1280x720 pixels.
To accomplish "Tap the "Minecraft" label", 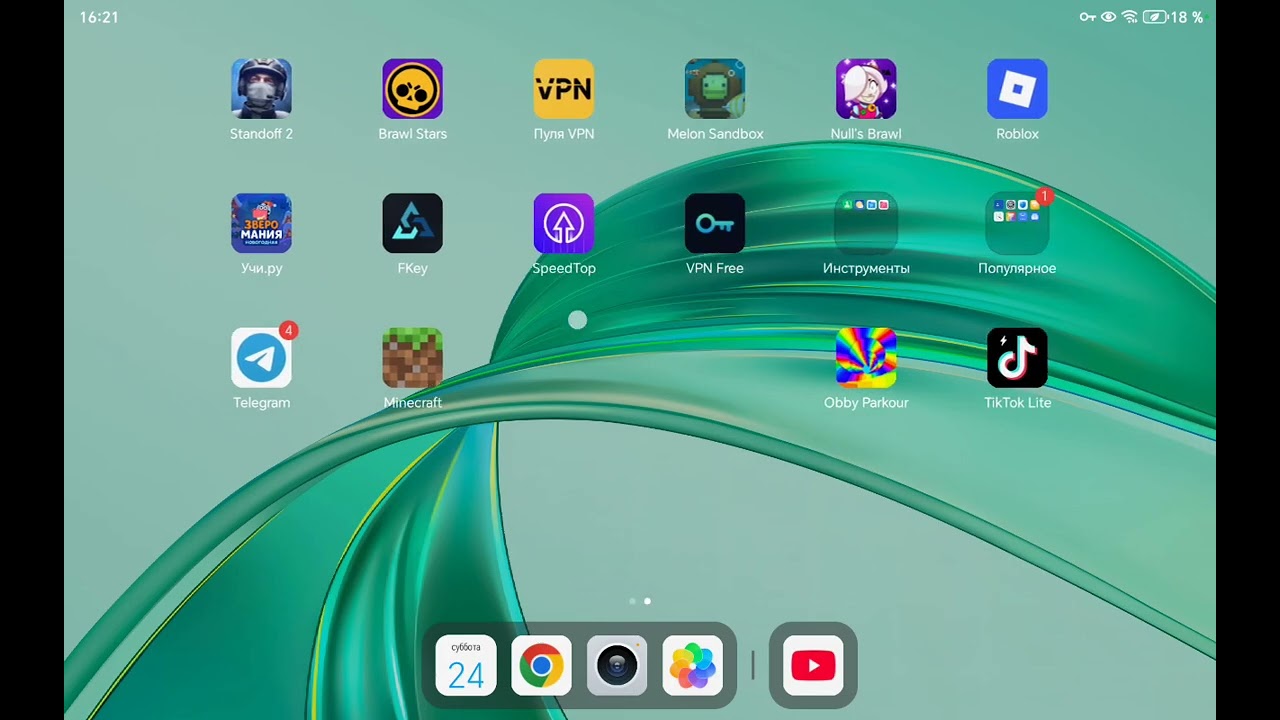I will coord(412,403).
